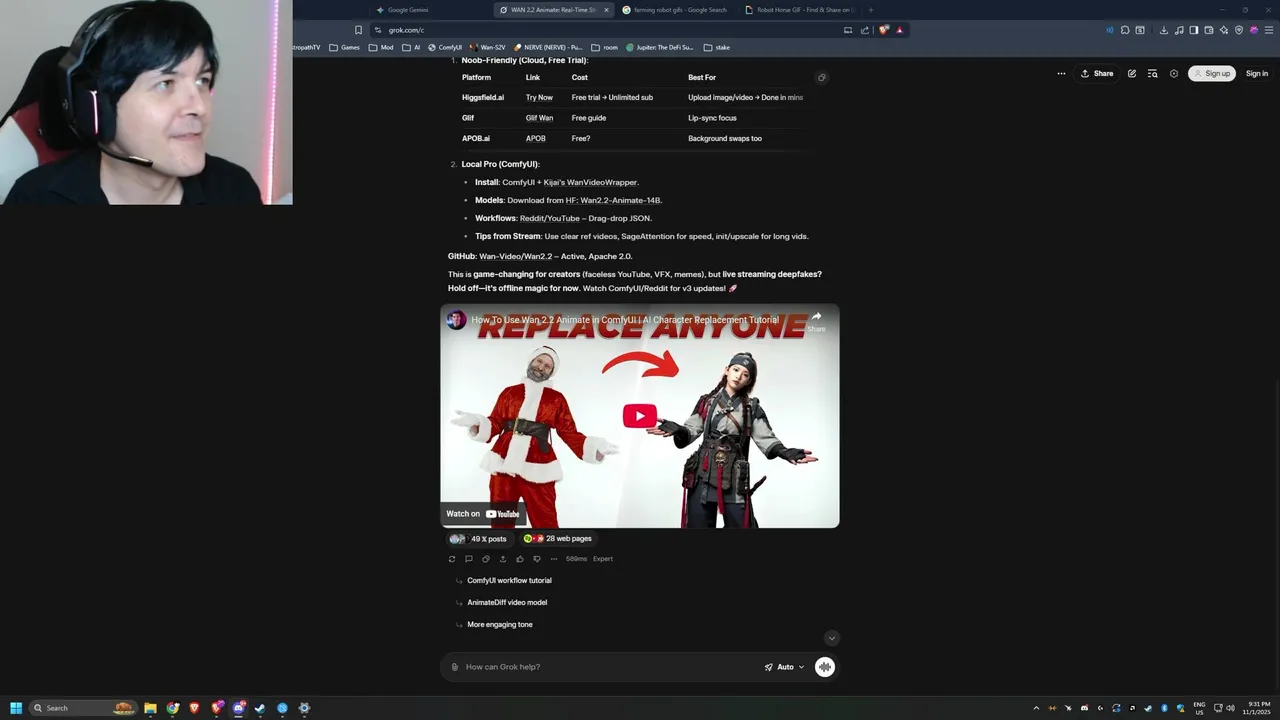Jump to bottom with chevron-down button

click(831, 638)
